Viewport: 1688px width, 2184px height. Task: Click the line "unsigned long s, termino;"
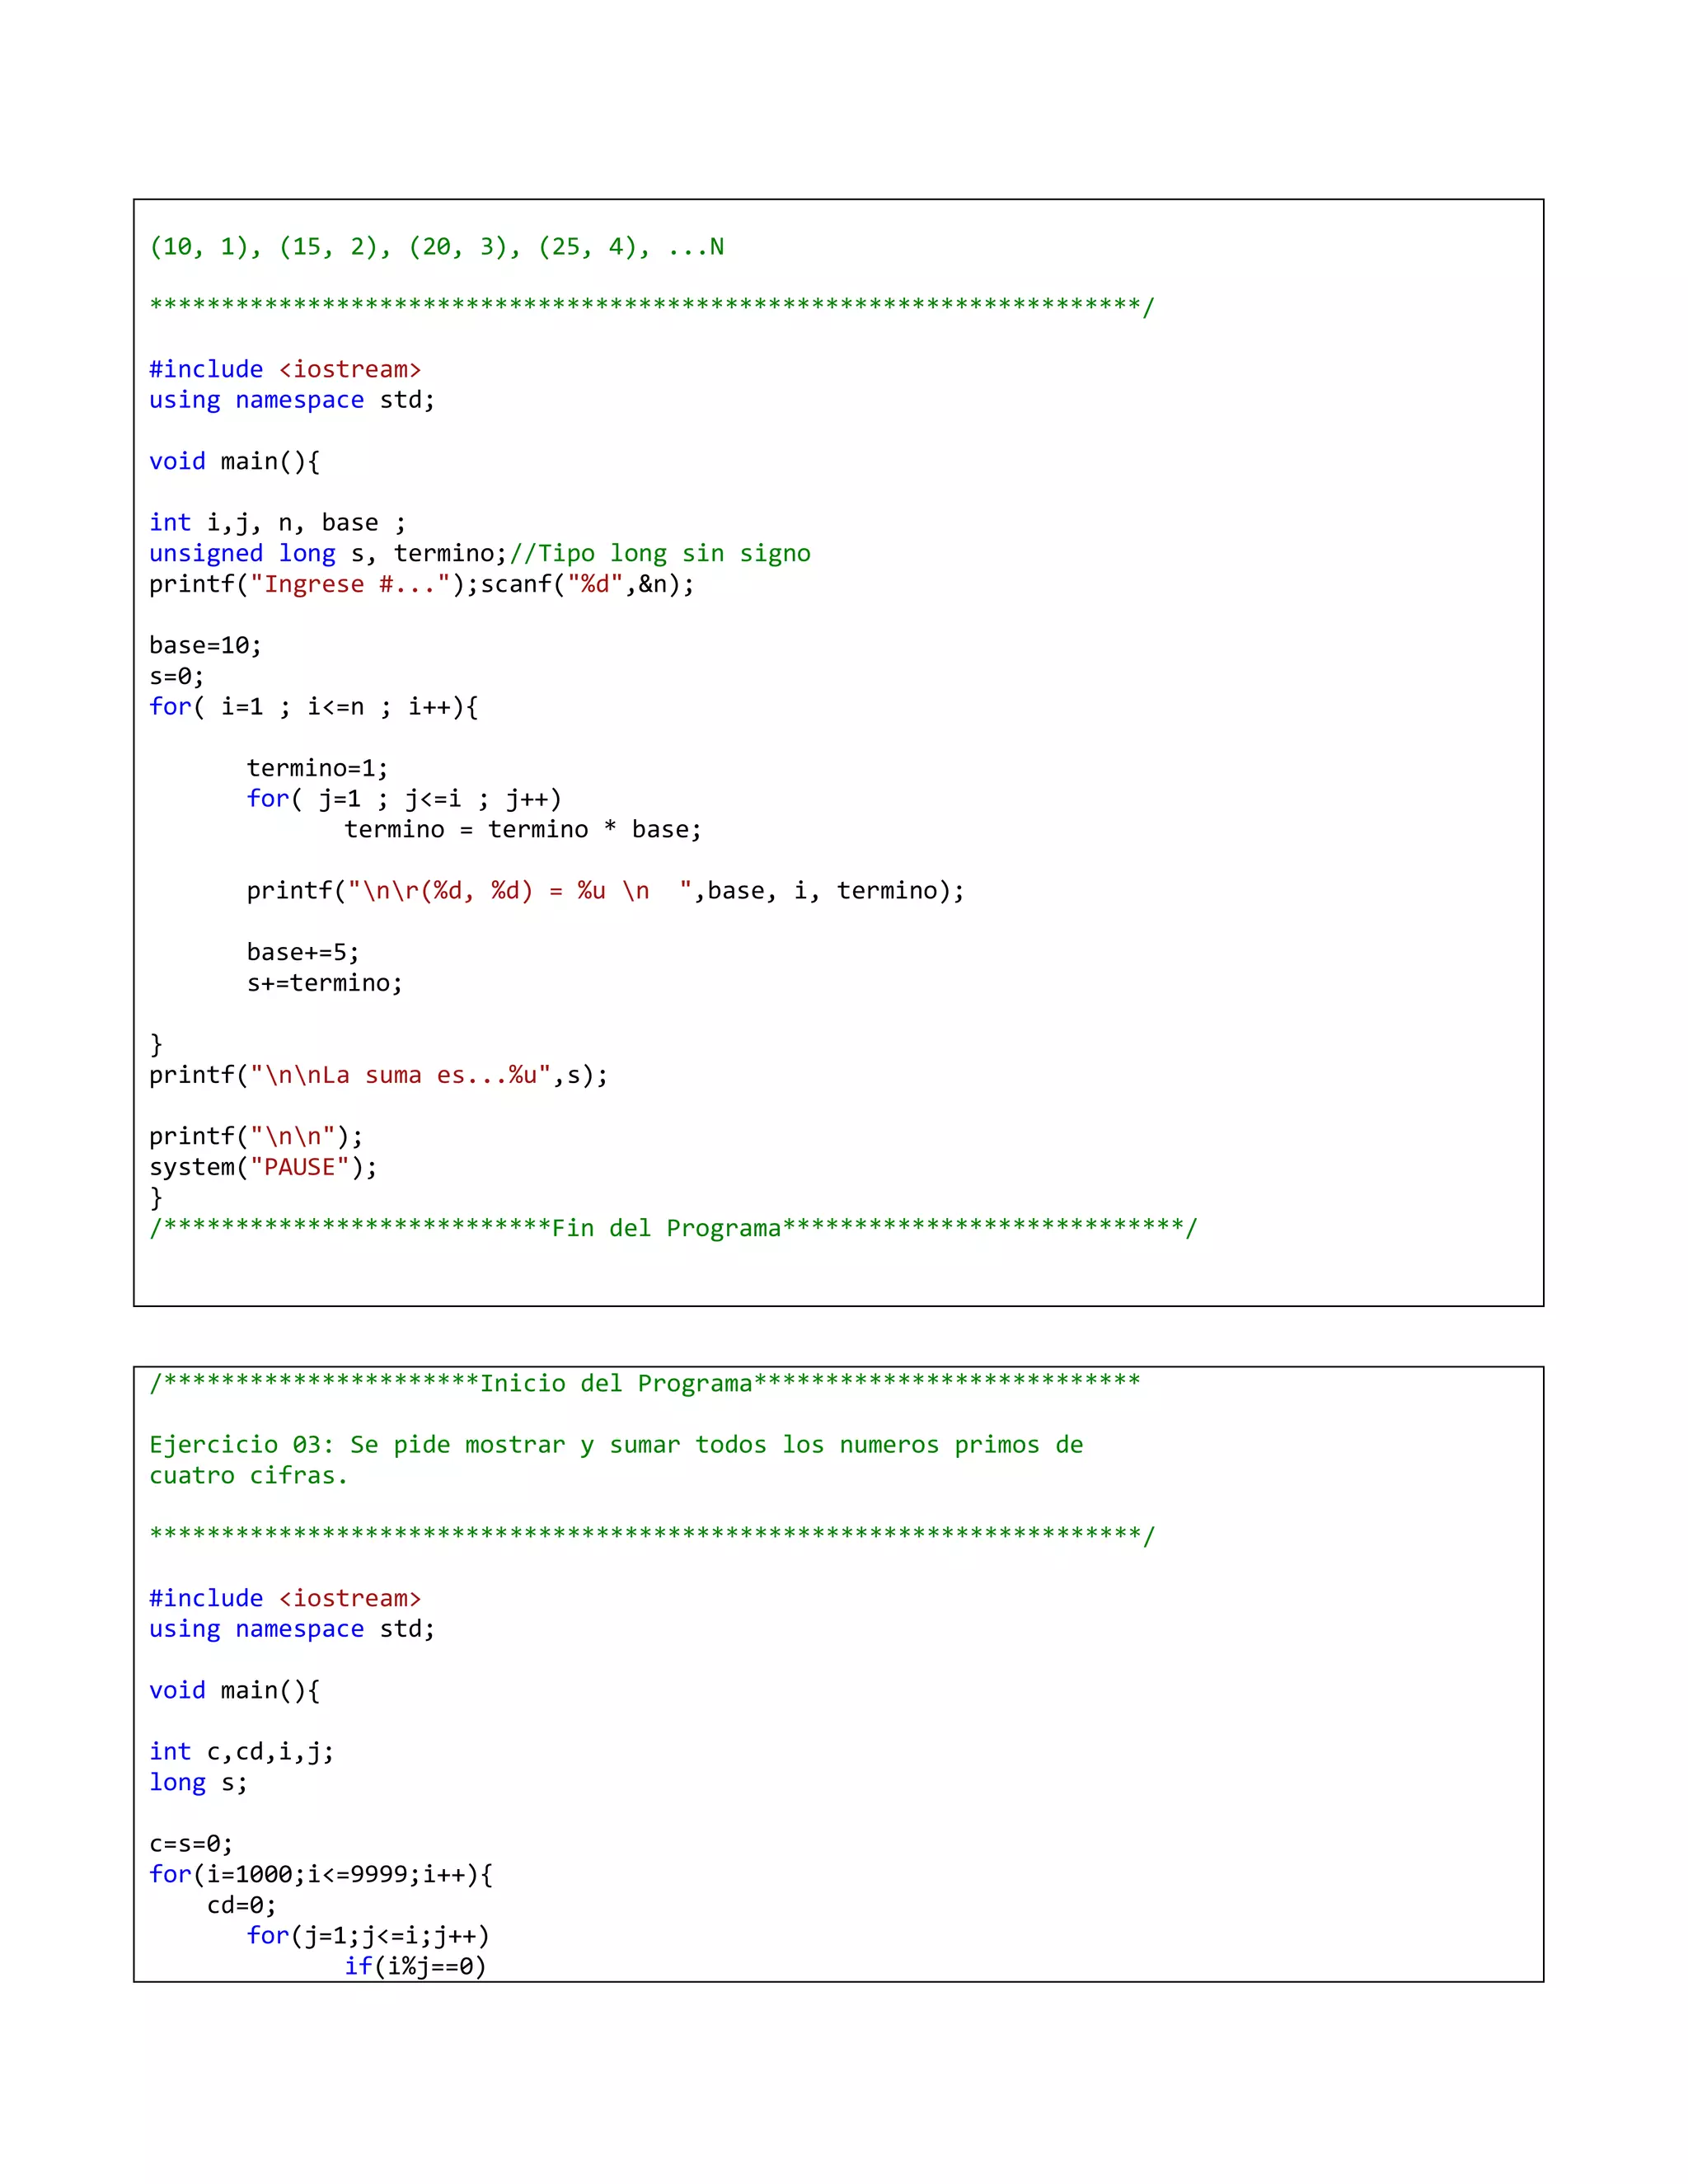pyautogui.click(x=329, y=553)
